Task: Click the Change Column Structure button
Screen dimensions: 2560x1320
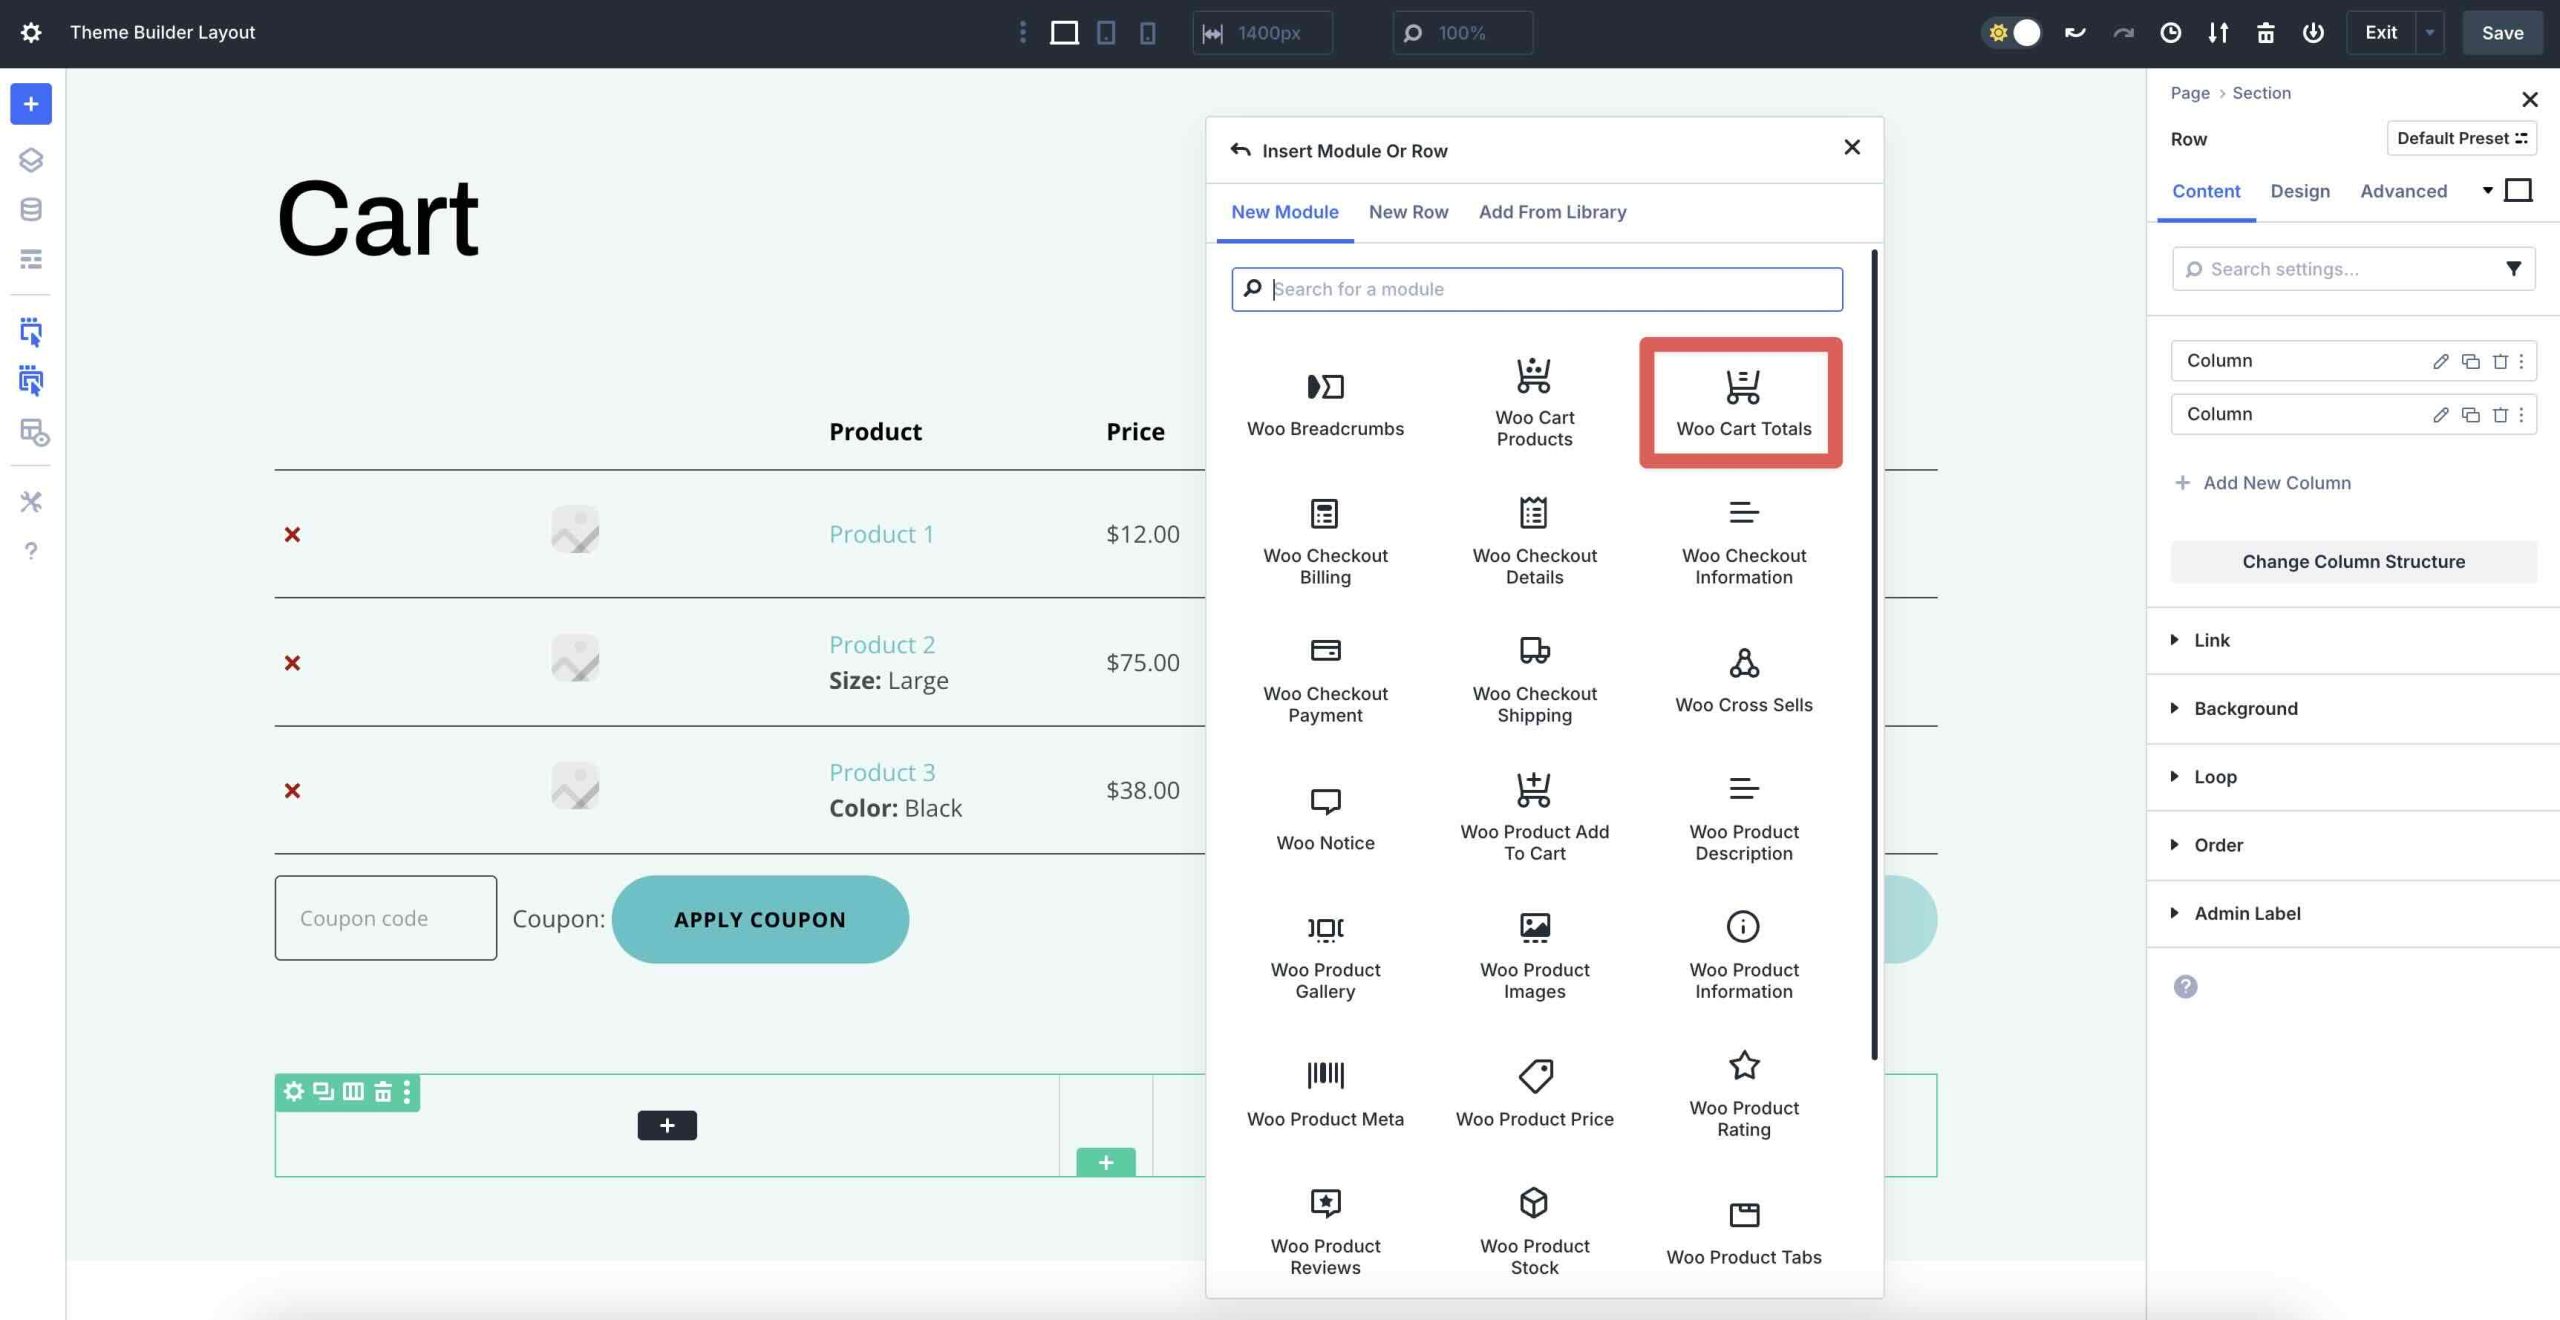Action: point(2353,561)
